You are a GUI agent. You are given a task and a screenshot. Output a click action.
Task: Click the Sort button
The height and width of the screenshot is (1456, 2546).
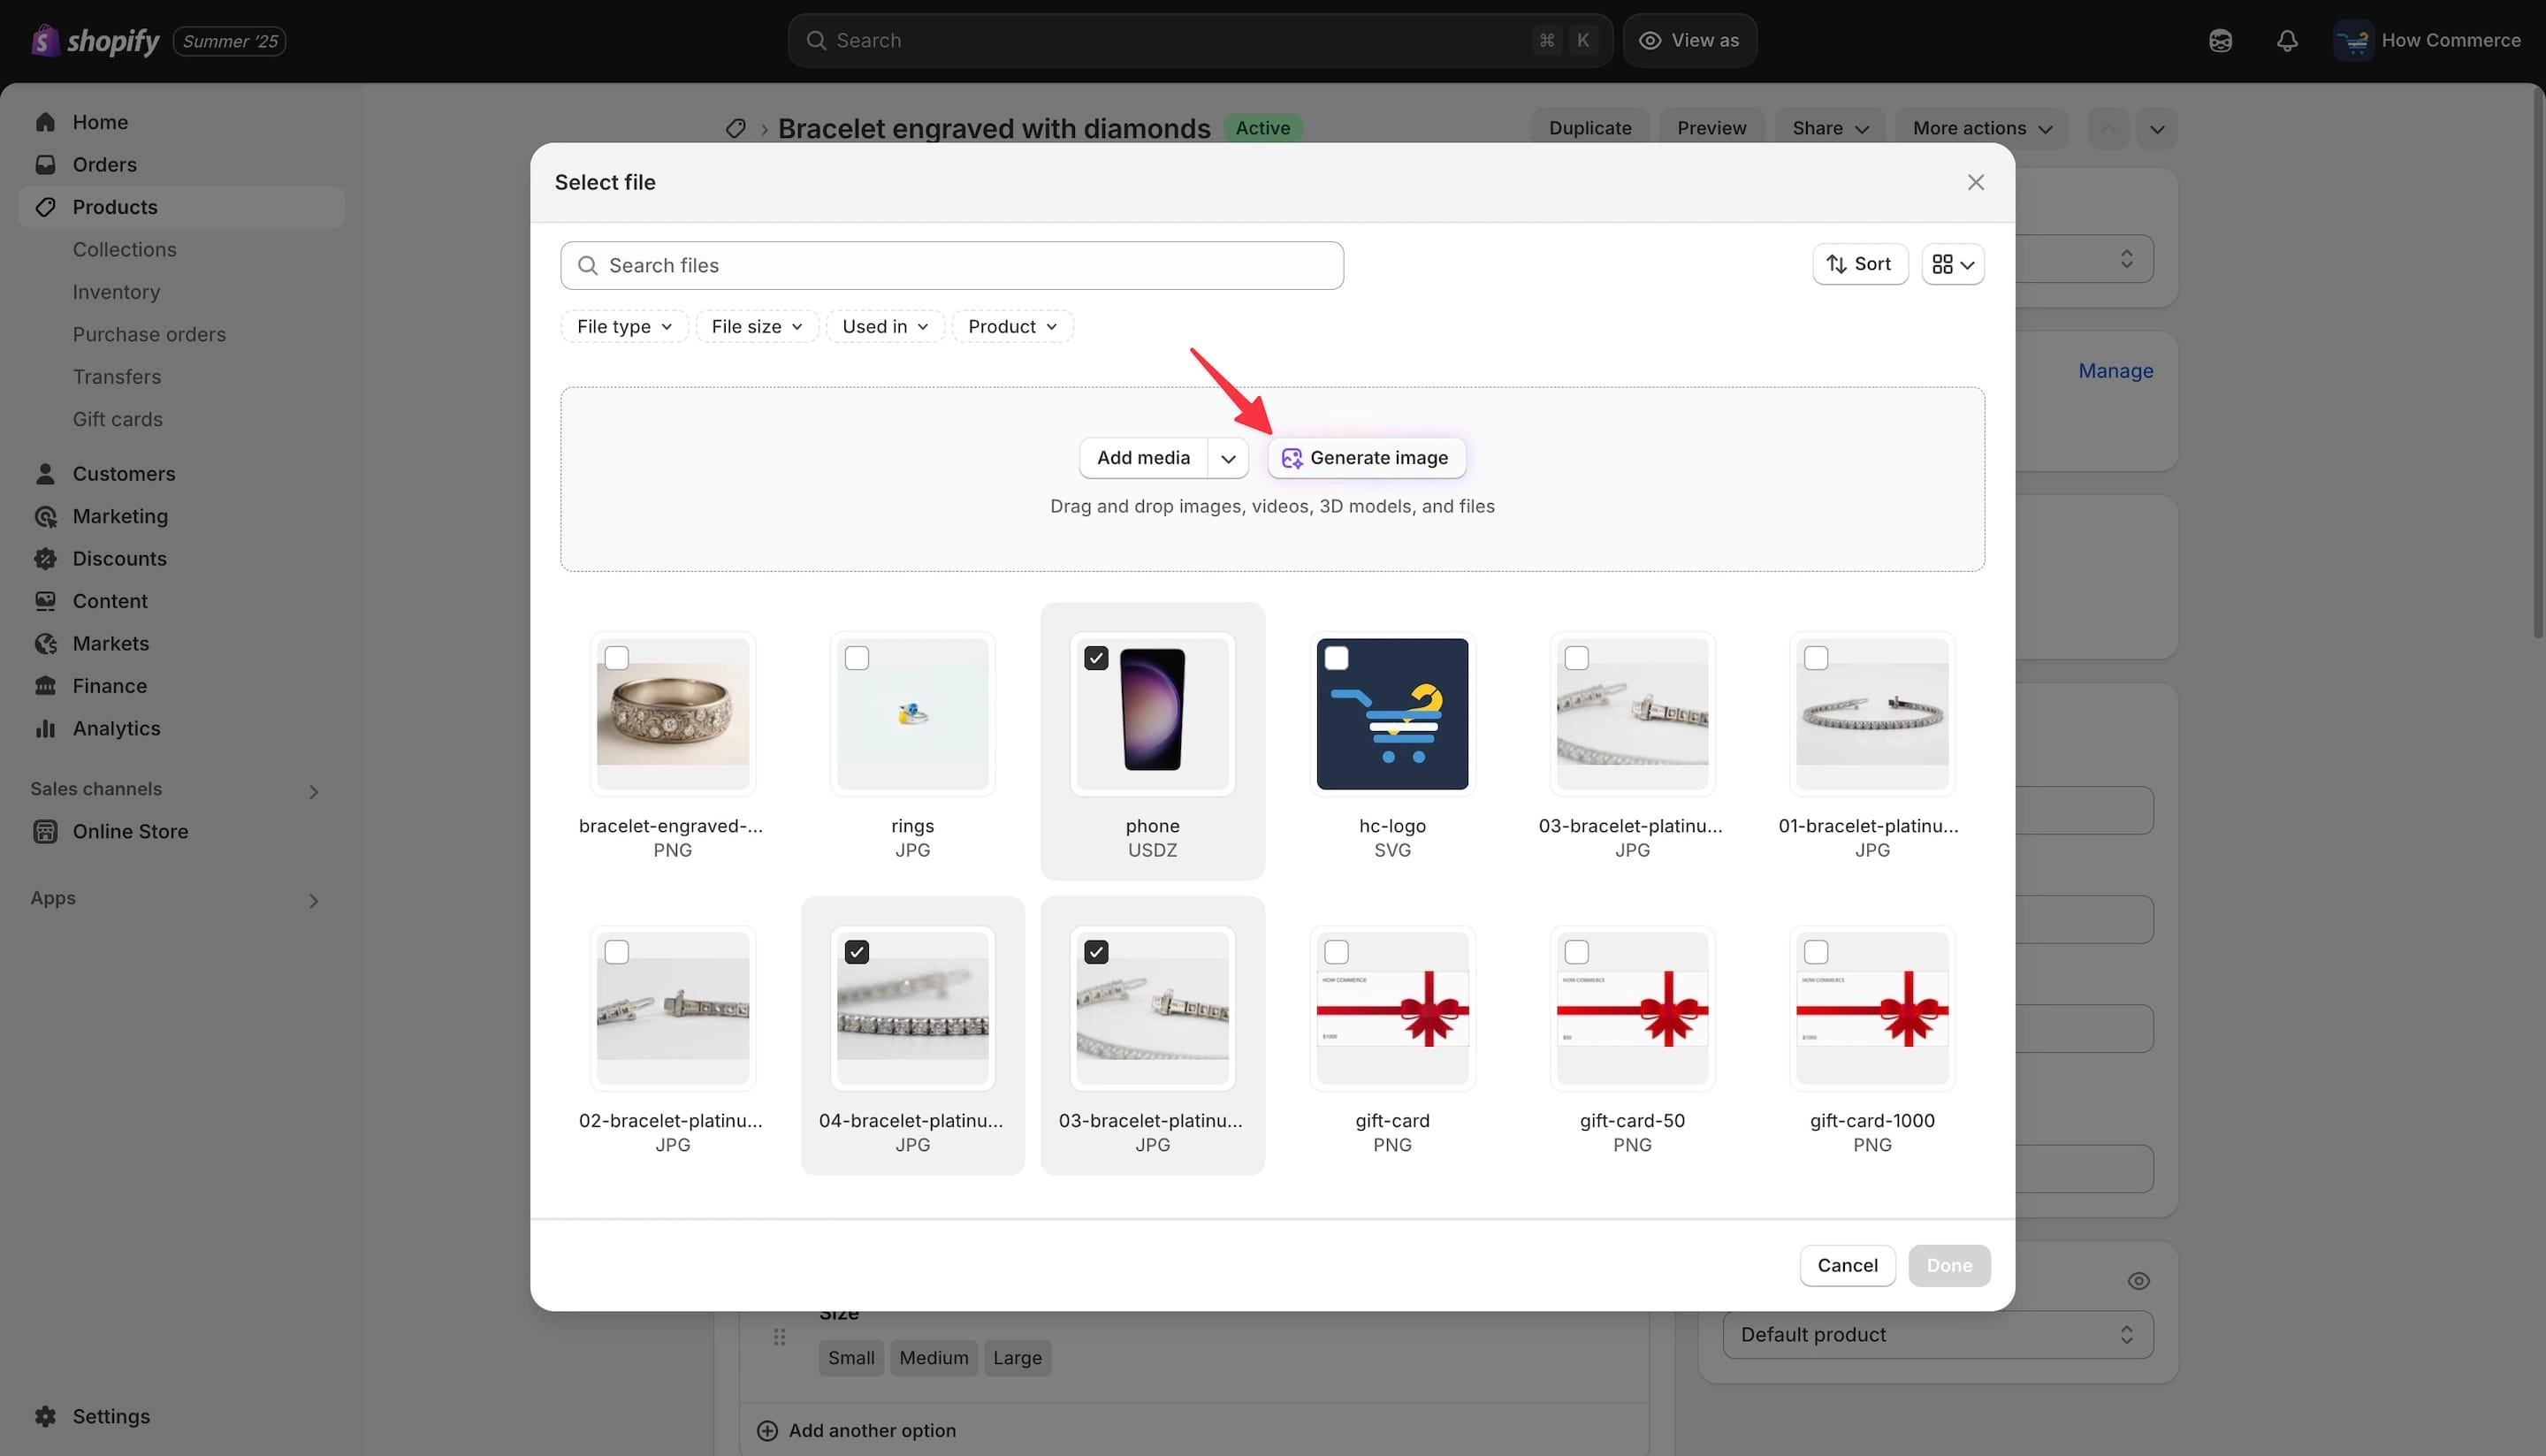[x=1860, y=264]
